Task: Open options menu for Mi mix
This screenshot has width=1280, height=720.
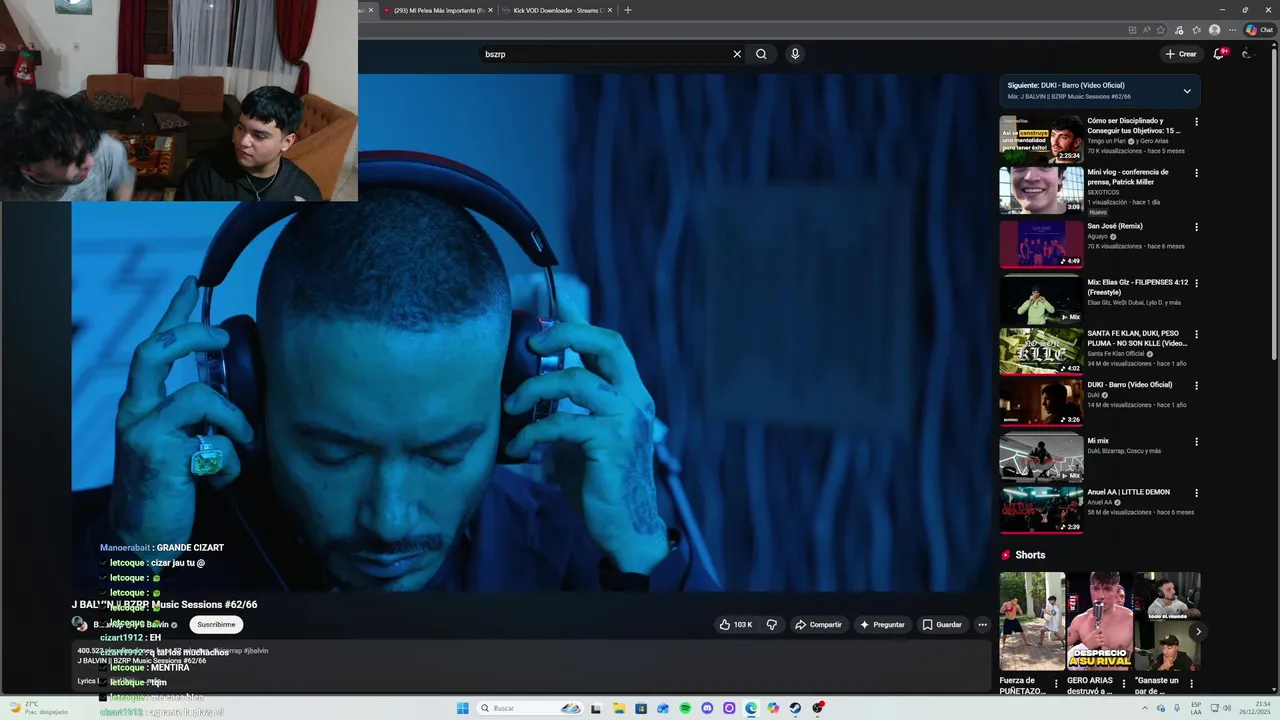Action: [x=1196, y=442]
